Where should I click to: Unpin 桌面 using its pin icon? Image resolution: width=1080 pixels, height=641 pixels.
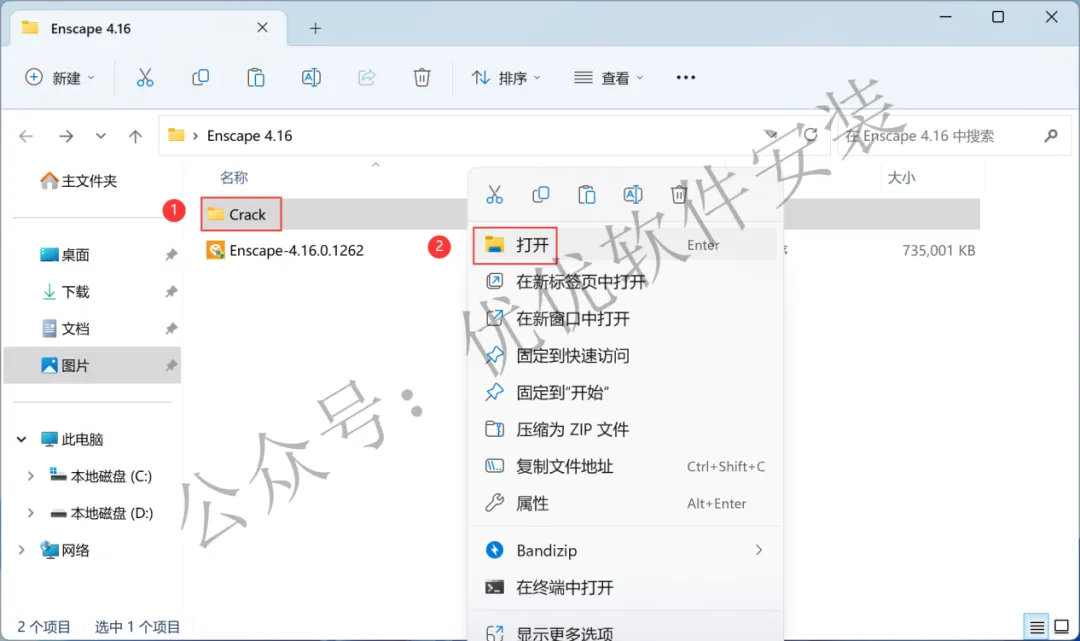click(171, 255)
